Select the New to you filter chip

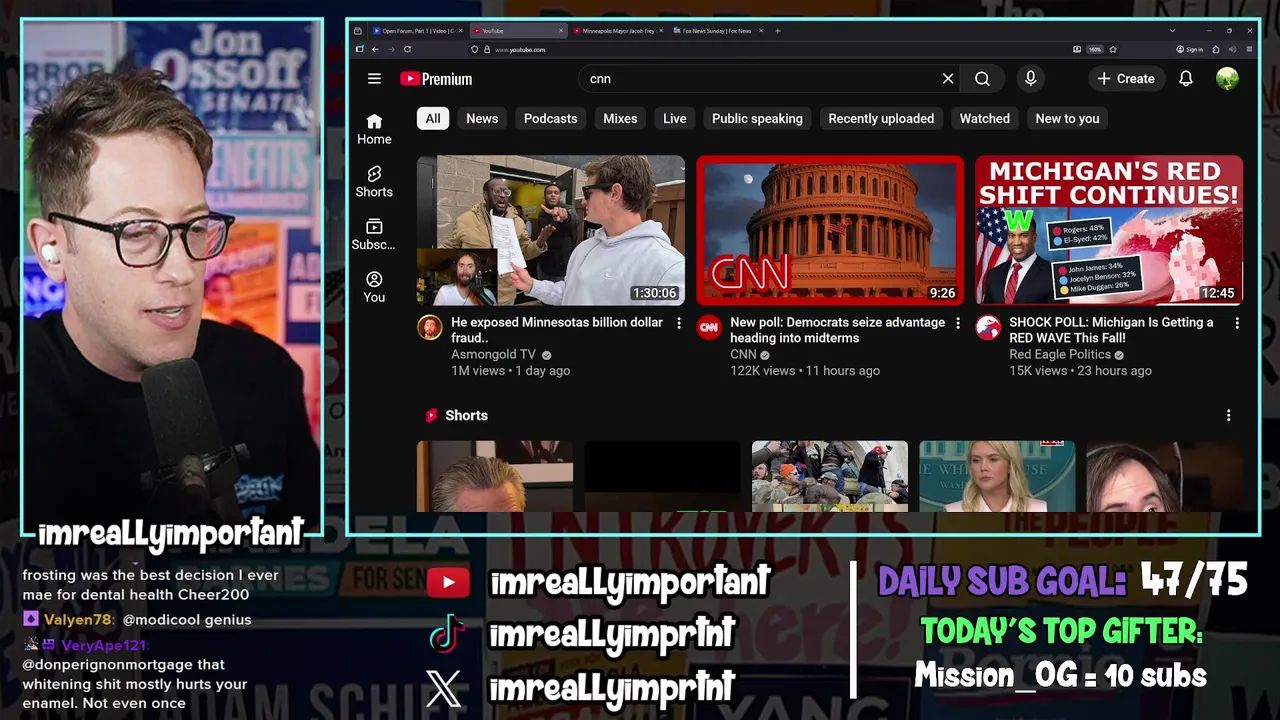tap(1067, 118)
